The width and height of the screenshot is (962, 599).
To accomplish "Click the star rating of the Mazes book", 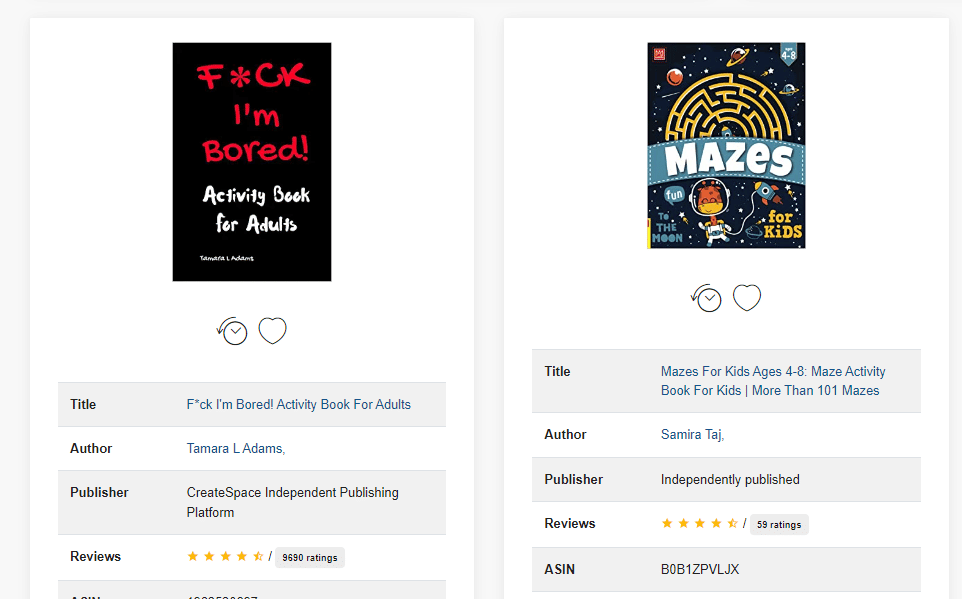I will (699, 524).
